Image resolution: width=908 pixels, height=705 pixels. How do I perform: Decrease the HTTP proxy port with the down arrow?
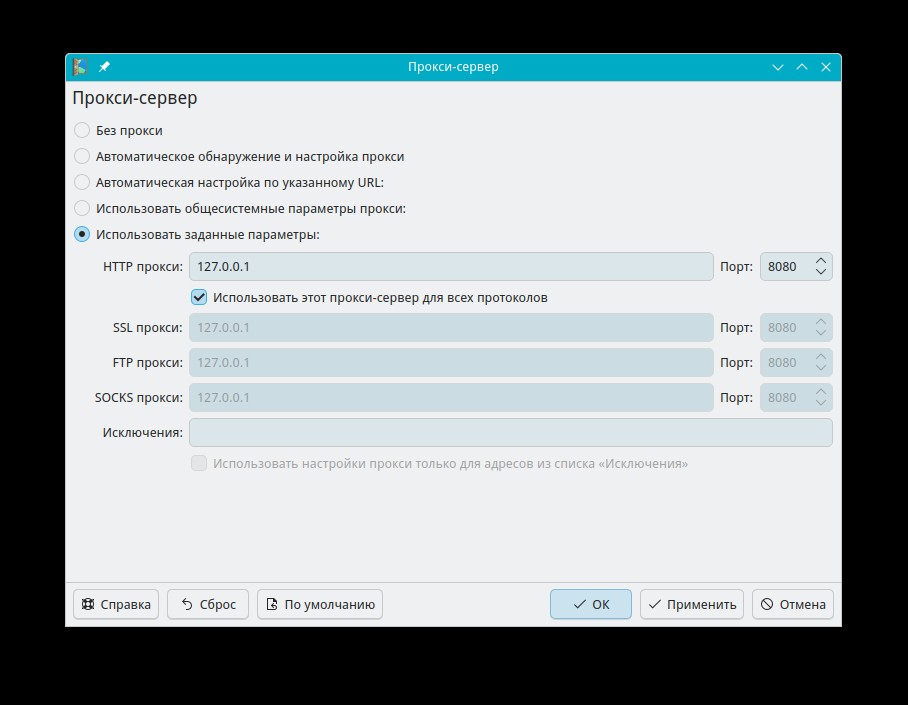click(x=821, y=272)
